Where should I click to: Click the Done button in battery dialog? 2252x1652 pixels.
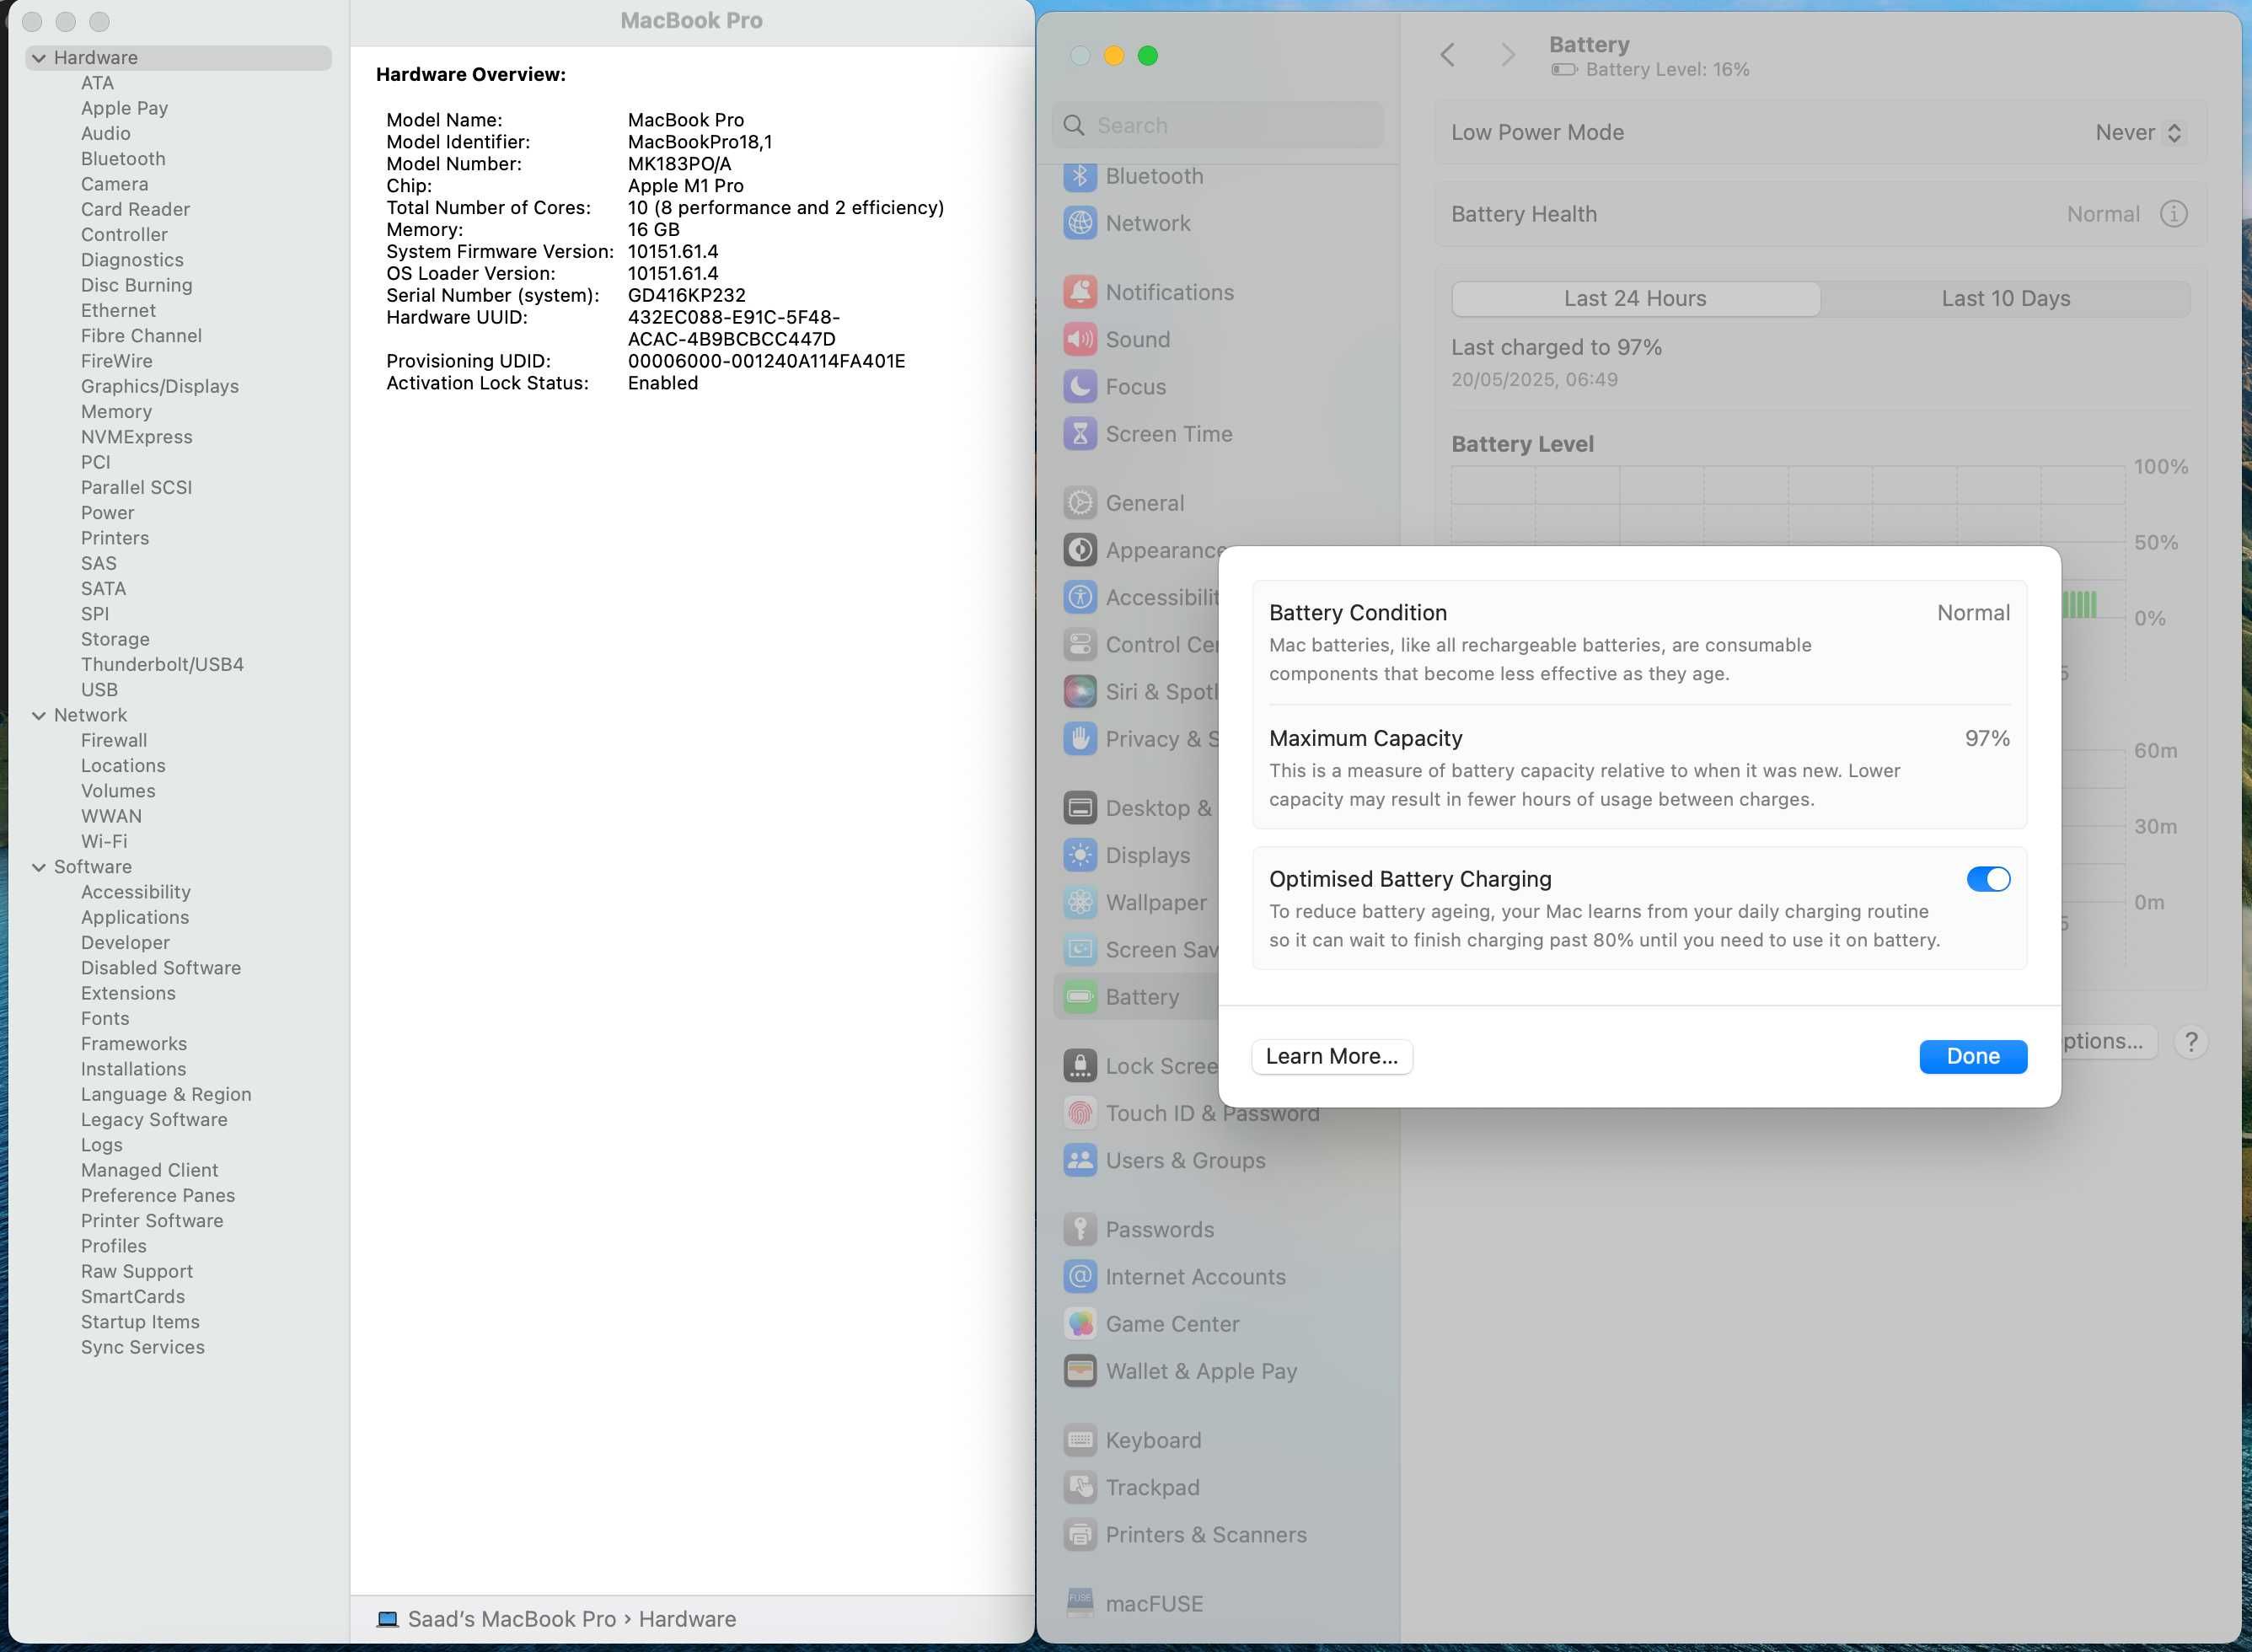[1973, 1056]
